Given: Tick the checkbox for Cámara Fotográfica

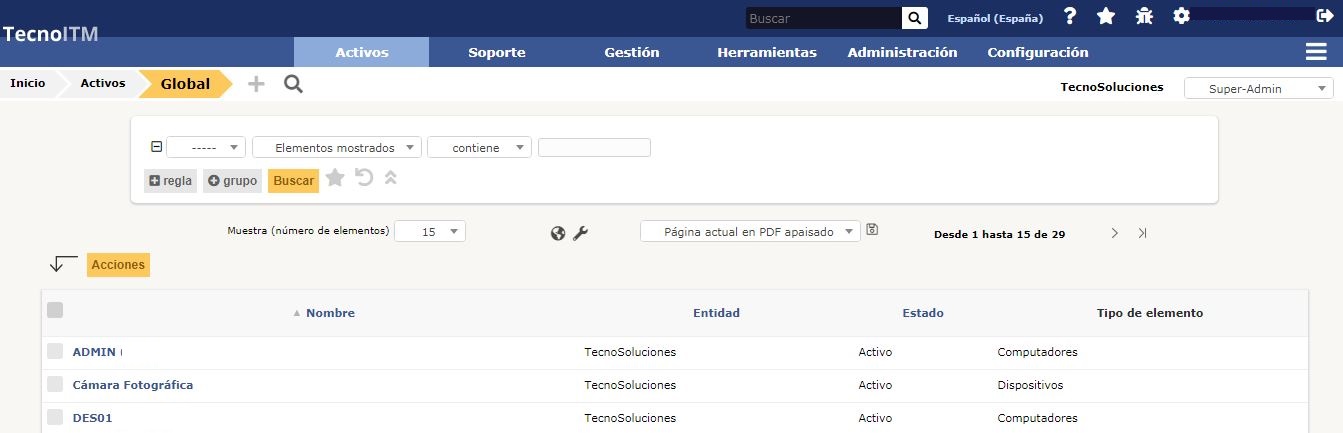Looking at the screenshot, I should pyautogui.click(x=55, y=385).
